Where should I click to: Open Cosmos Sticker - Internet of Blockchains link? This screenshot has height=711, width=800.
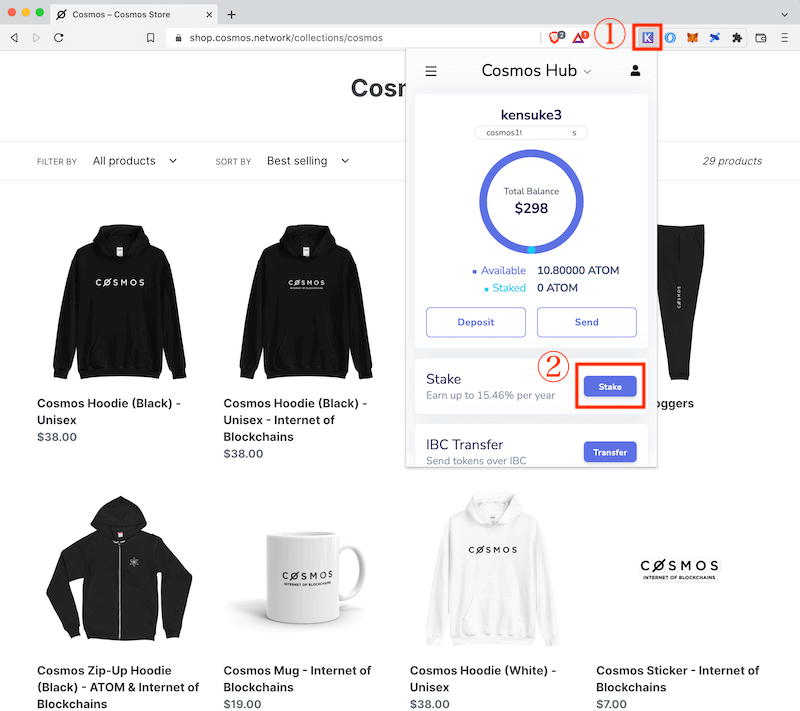coord(678,679)
